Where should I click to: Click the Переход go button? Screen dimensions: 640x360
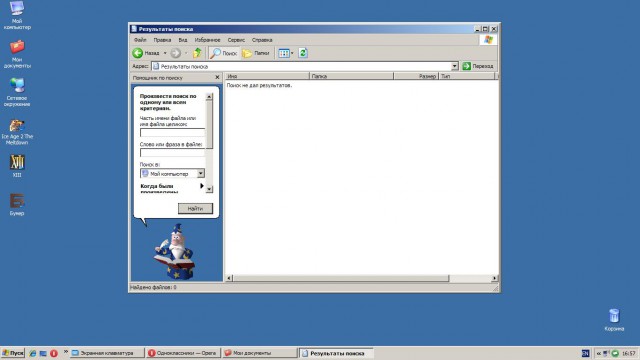point(478,66)
